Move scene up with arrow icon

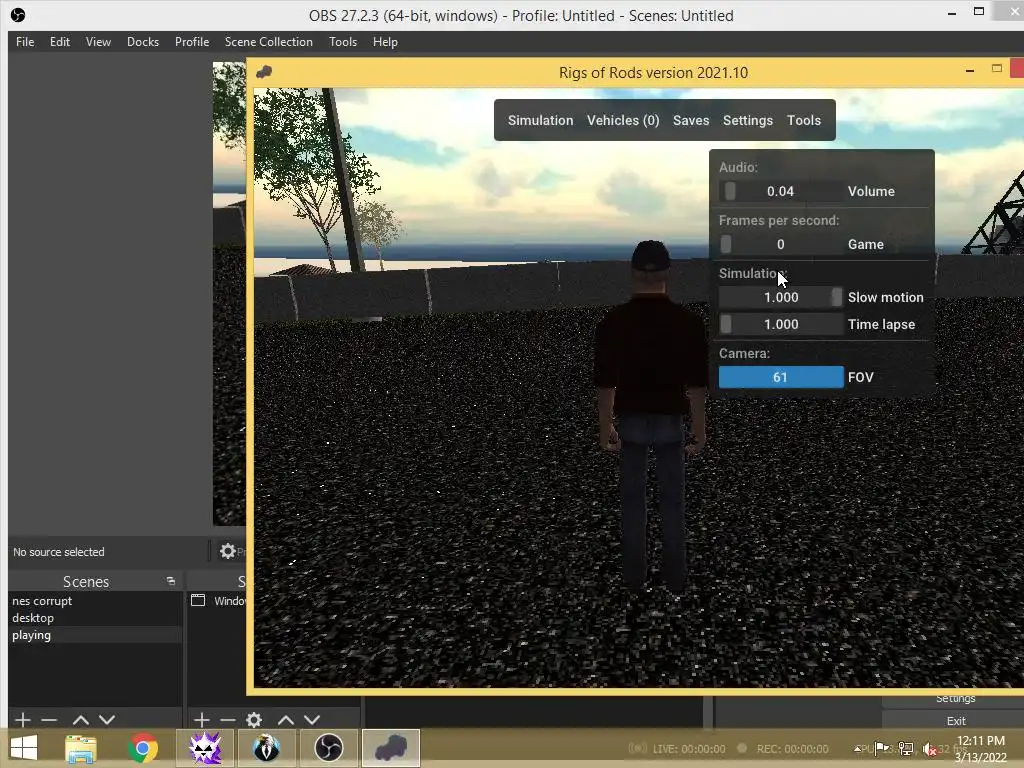(x=81, y=720)
